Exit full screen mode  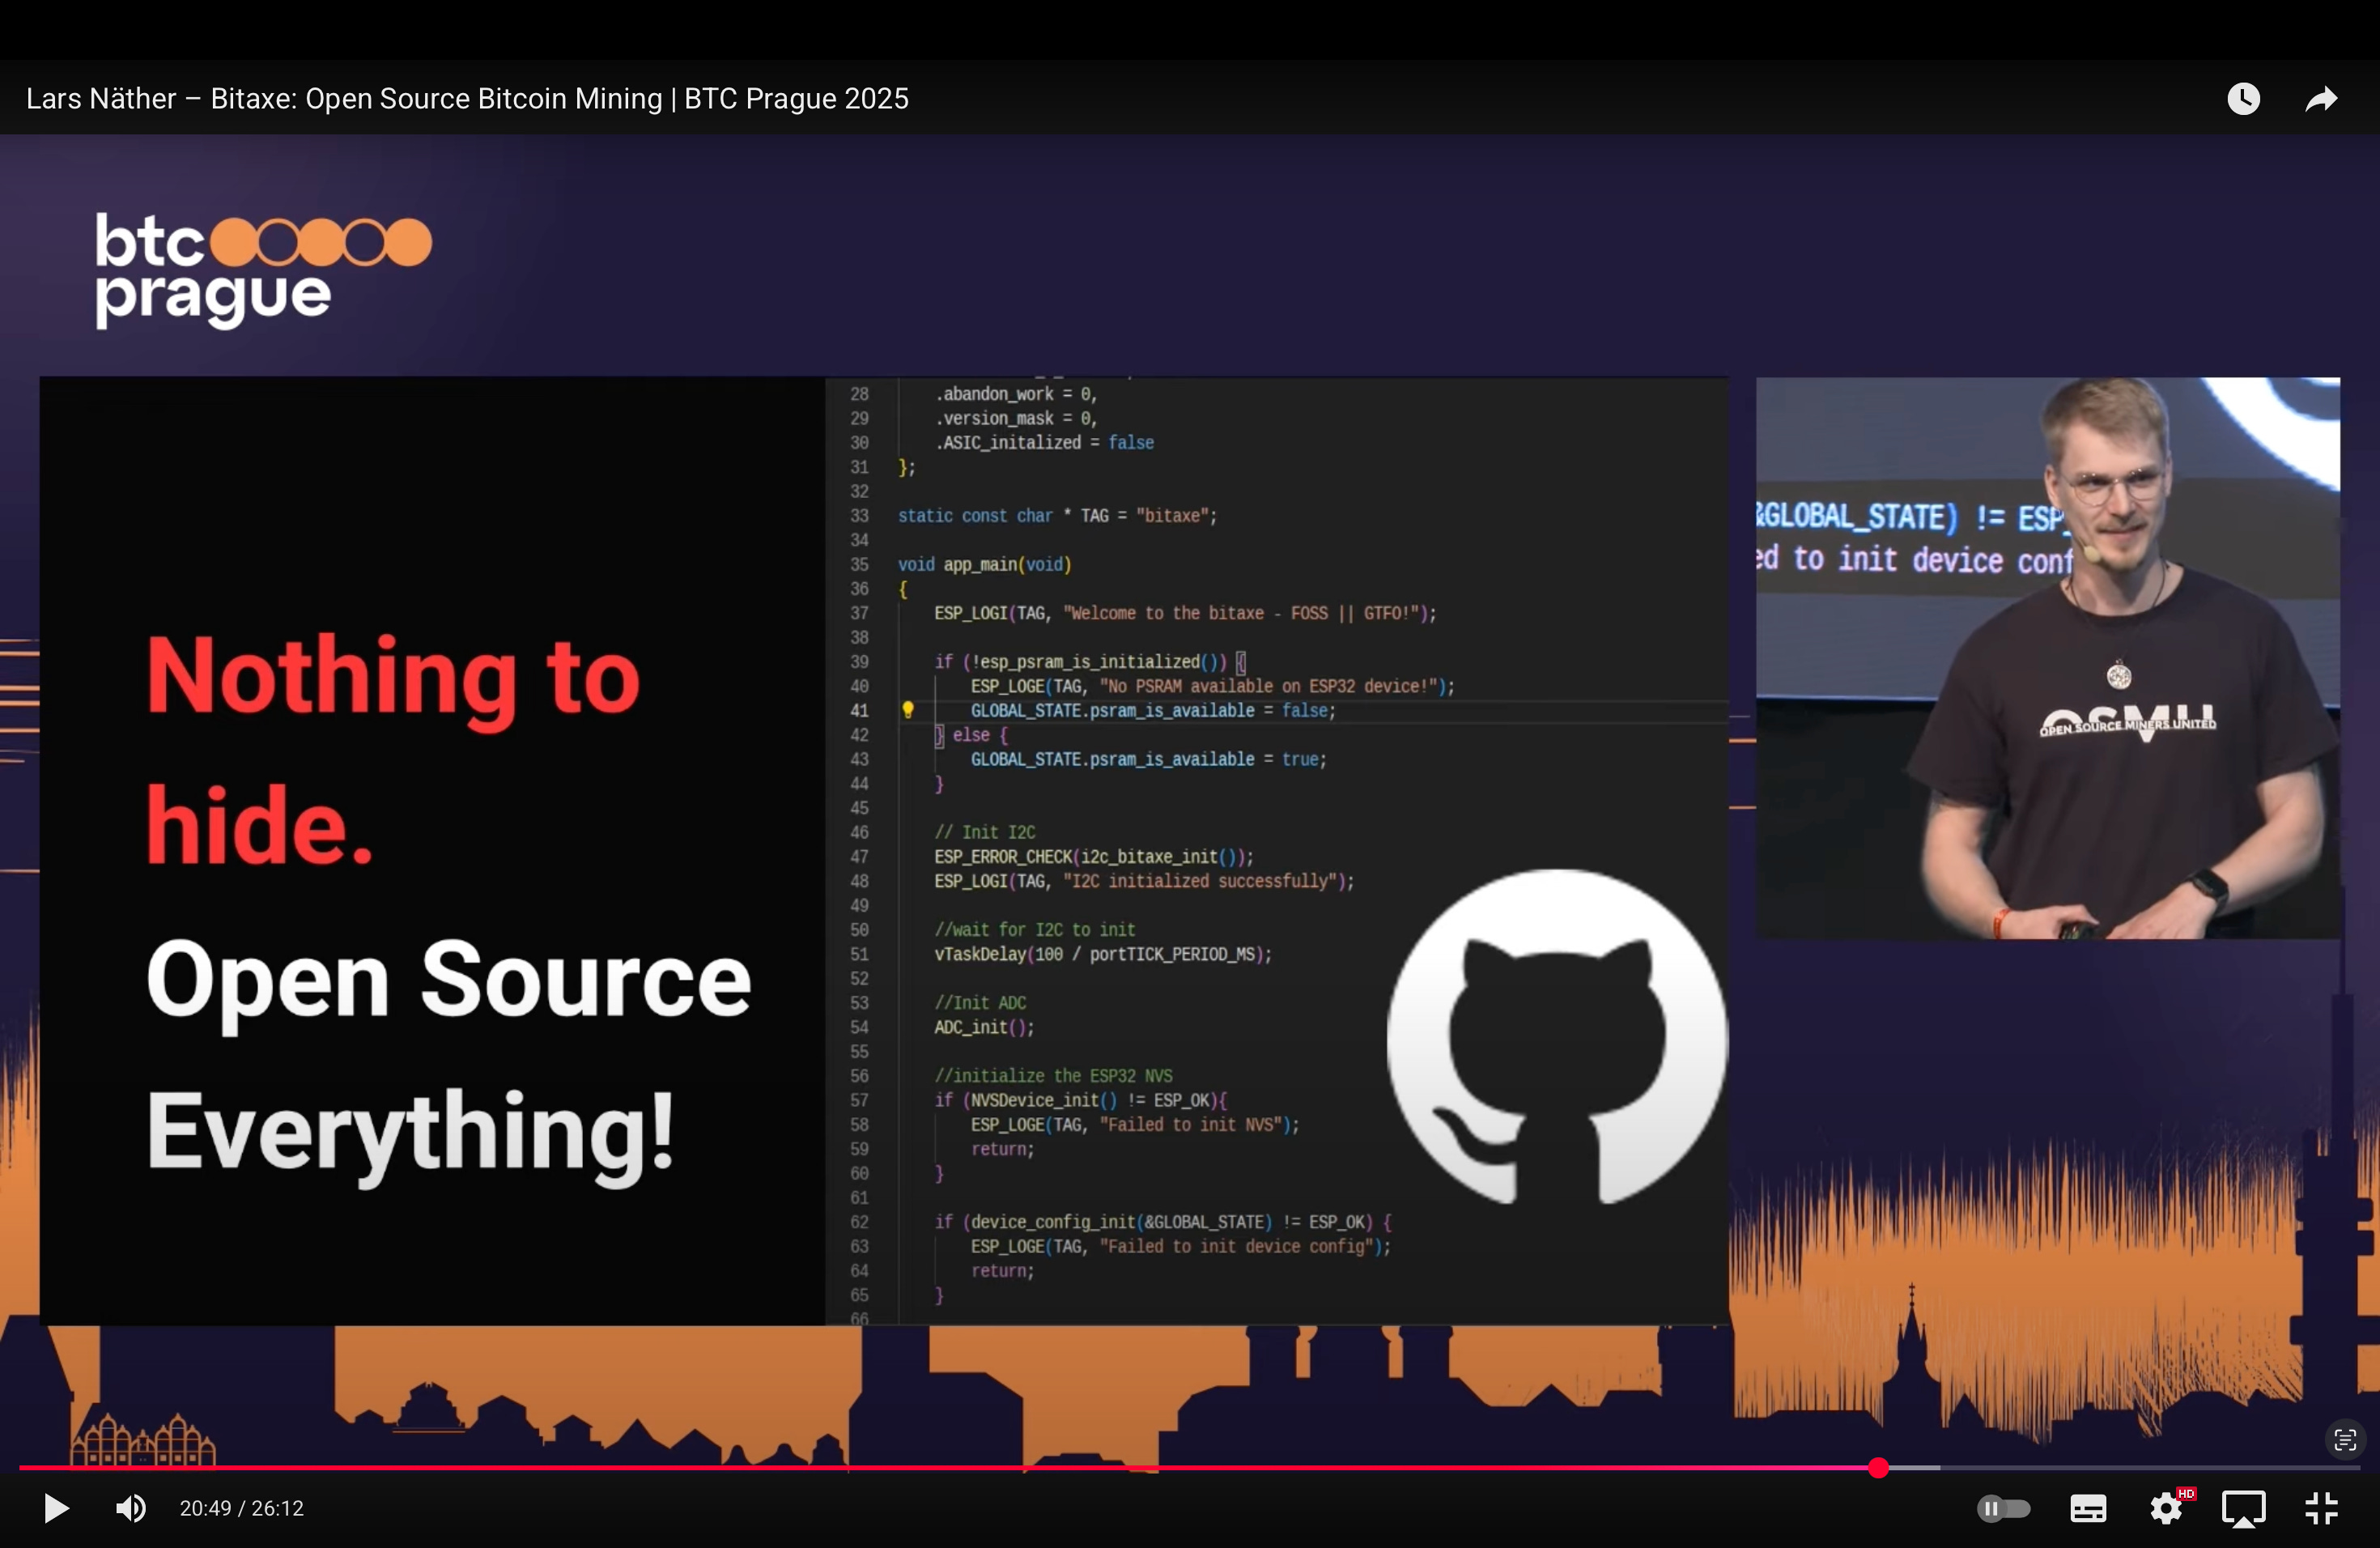[2321, 1508]
